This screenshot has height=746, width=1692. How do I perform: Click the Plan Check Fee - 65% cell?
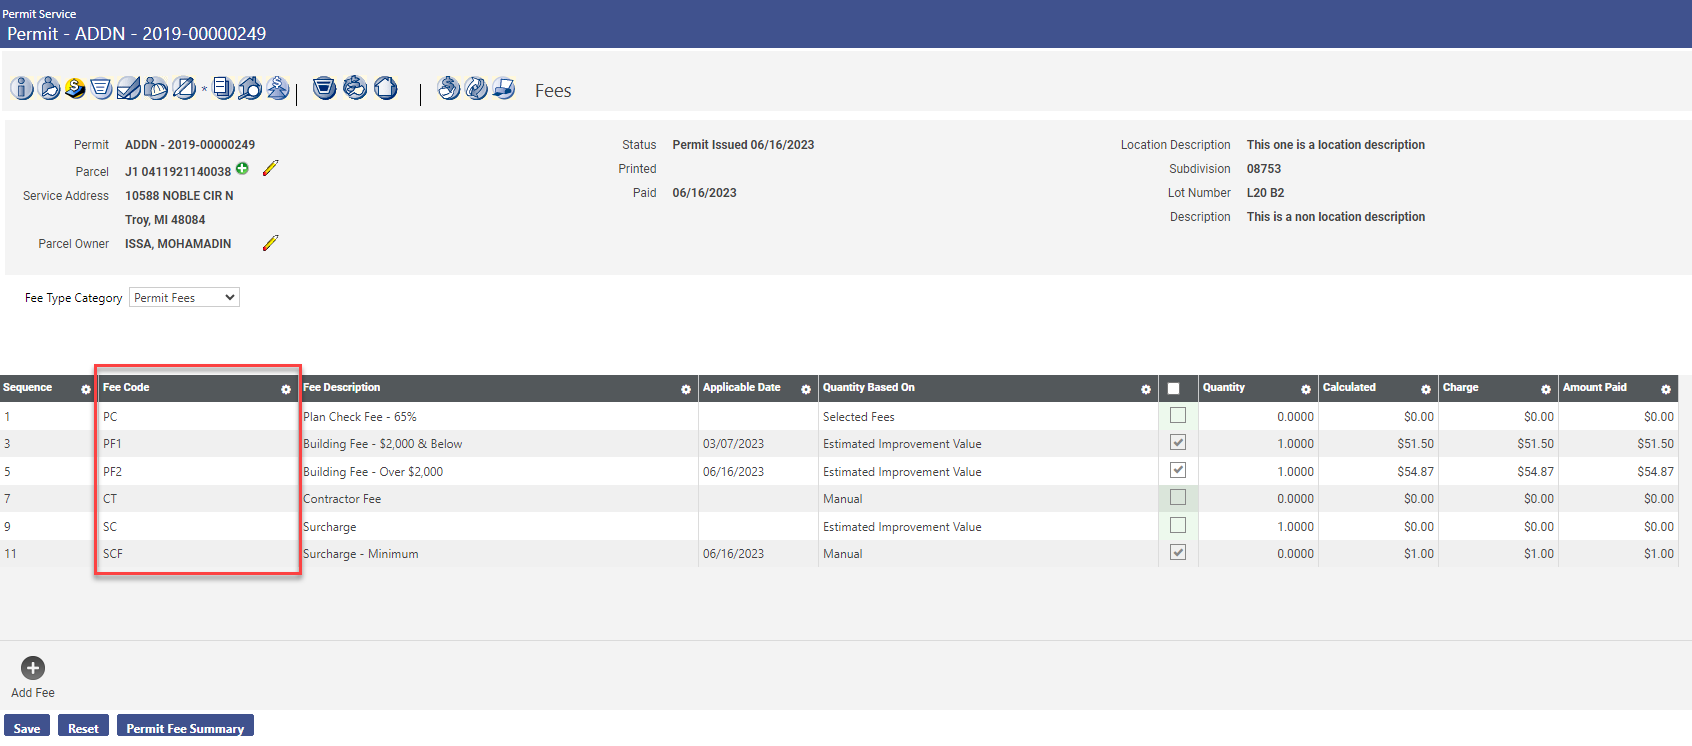pyautogui.click(x=498, y=416)
